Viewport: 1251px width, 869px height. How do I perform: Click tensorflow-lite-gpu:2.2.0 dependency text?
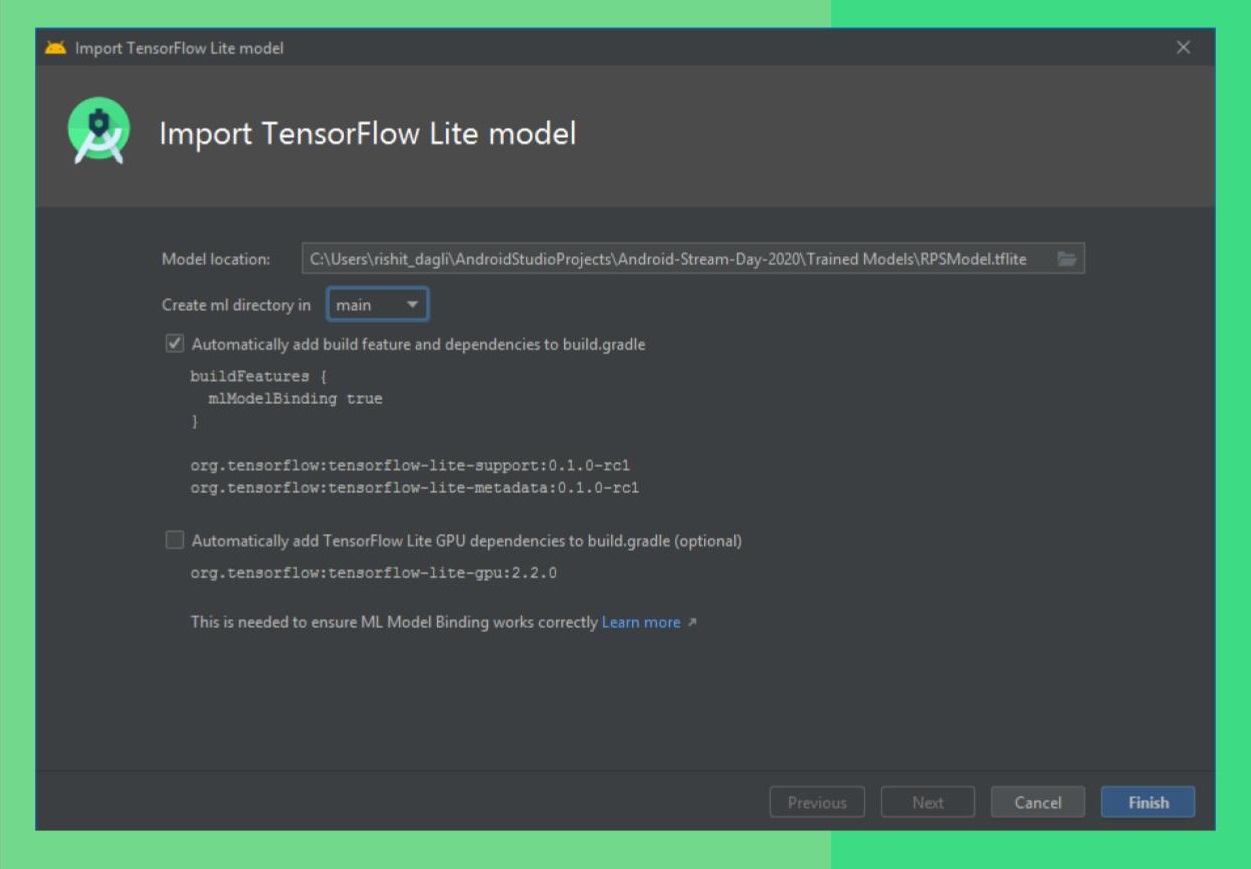tap(374, 574)
